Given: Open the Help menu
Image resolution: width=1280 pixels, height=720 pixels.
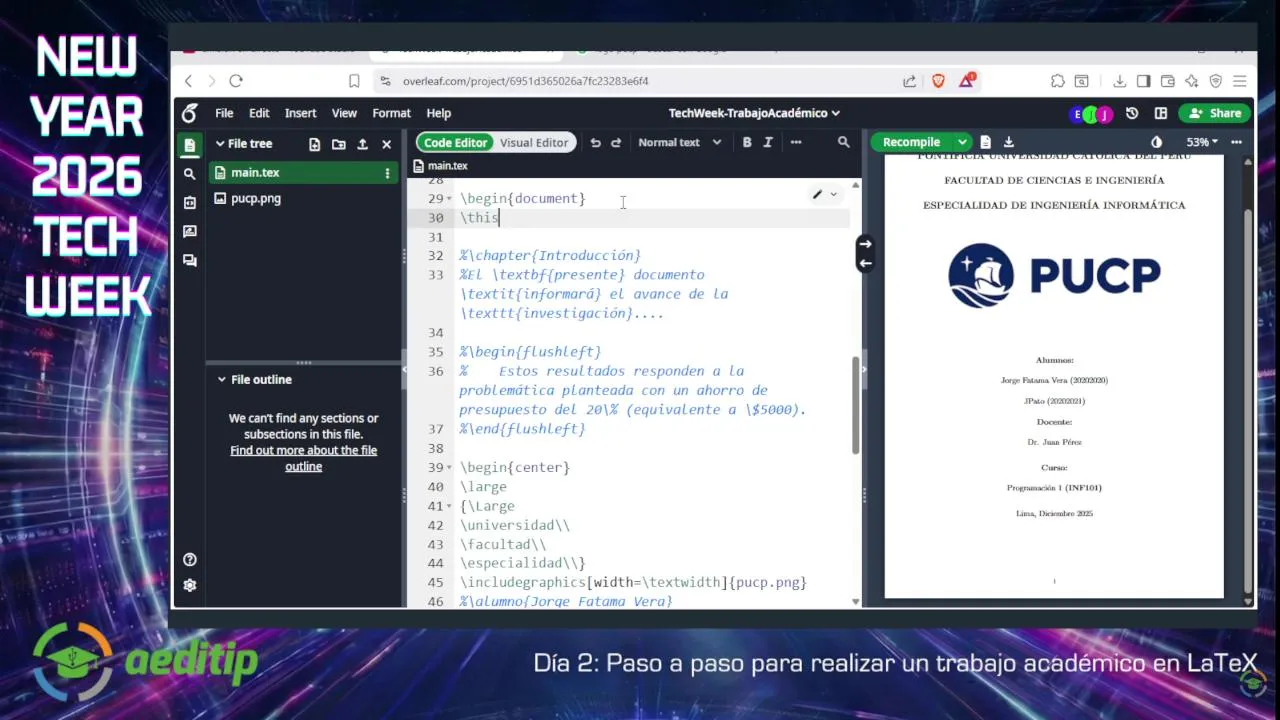Looking at the screenshot, I should pyautogui.click(x=438, y=113).
